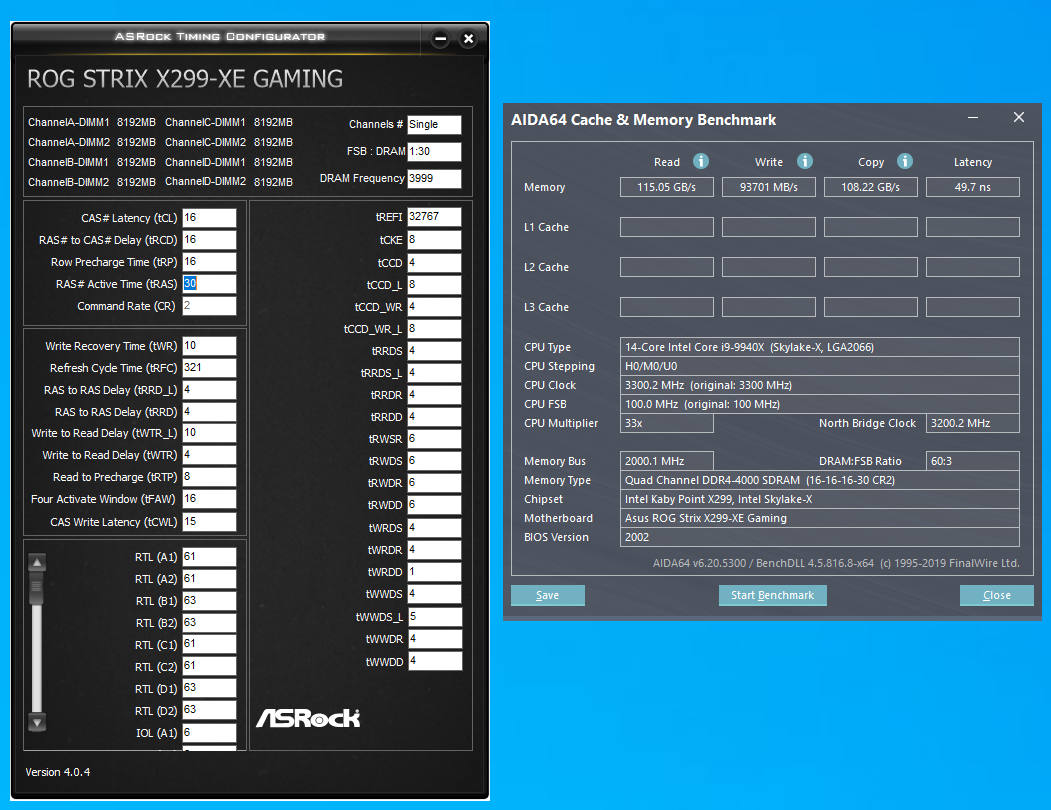Click the tRWDD value field
1051x810 pixels.
tap(434, 505)
